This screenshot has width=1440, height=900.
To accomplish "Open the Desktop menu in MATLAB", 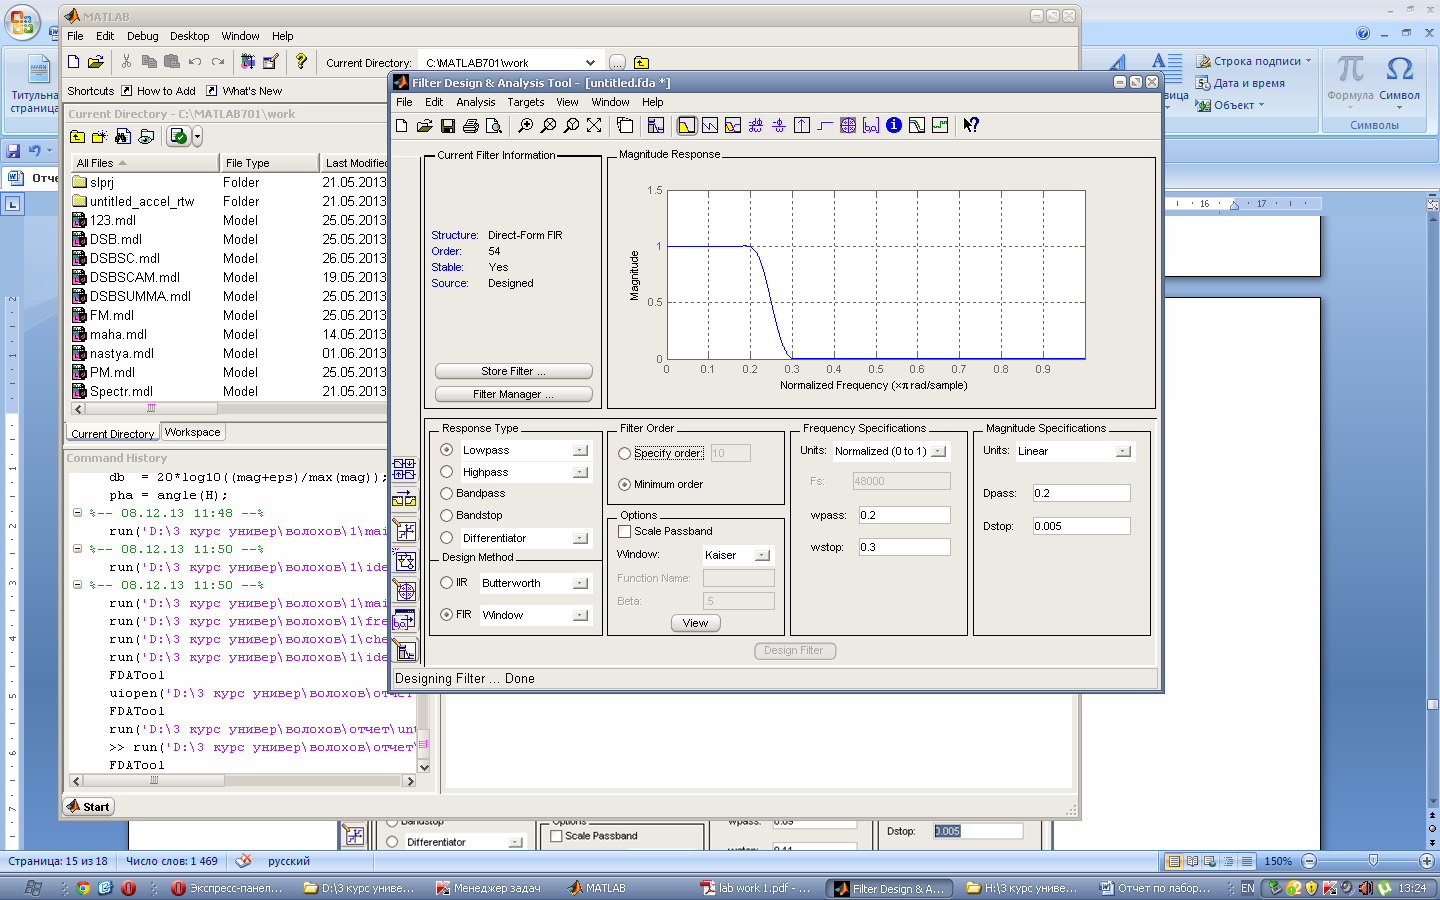I will [190, 36].
